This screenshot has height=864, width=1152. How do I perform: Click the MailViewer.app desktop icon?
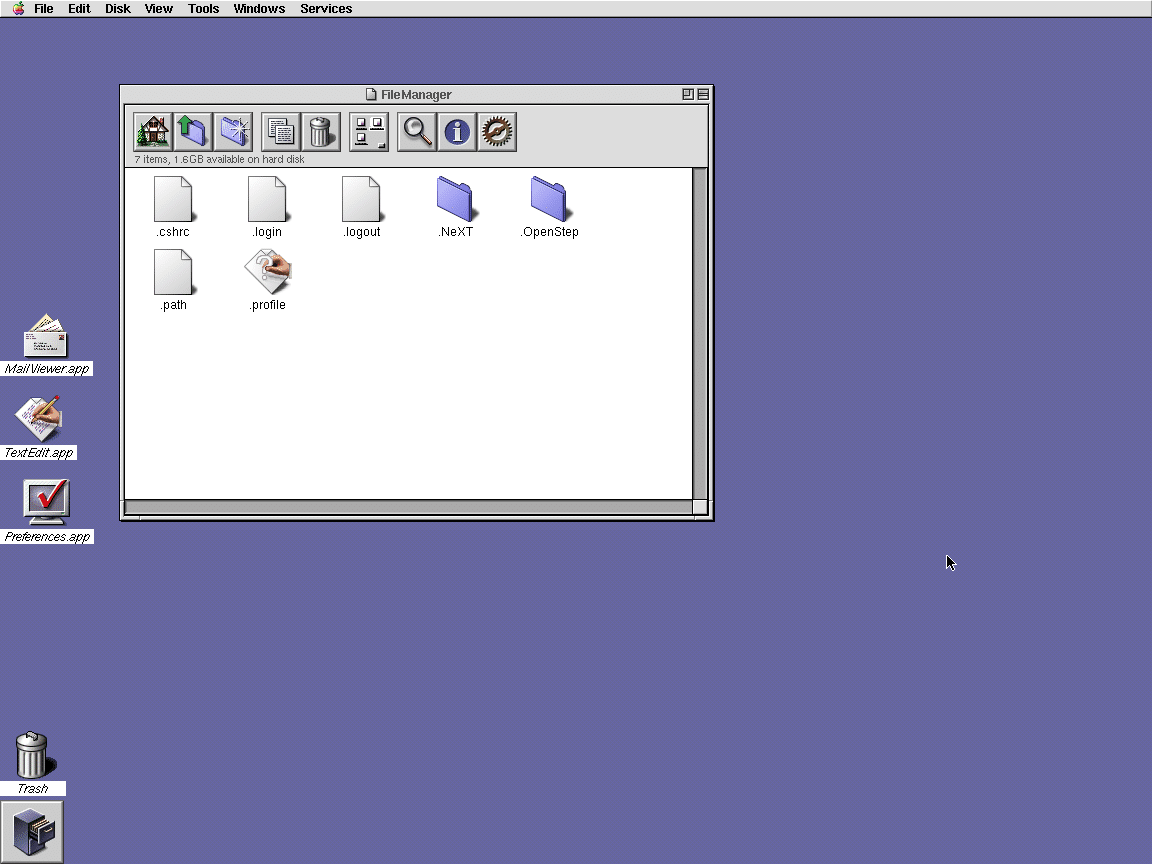pyautogui.click(x=46, y=337)
